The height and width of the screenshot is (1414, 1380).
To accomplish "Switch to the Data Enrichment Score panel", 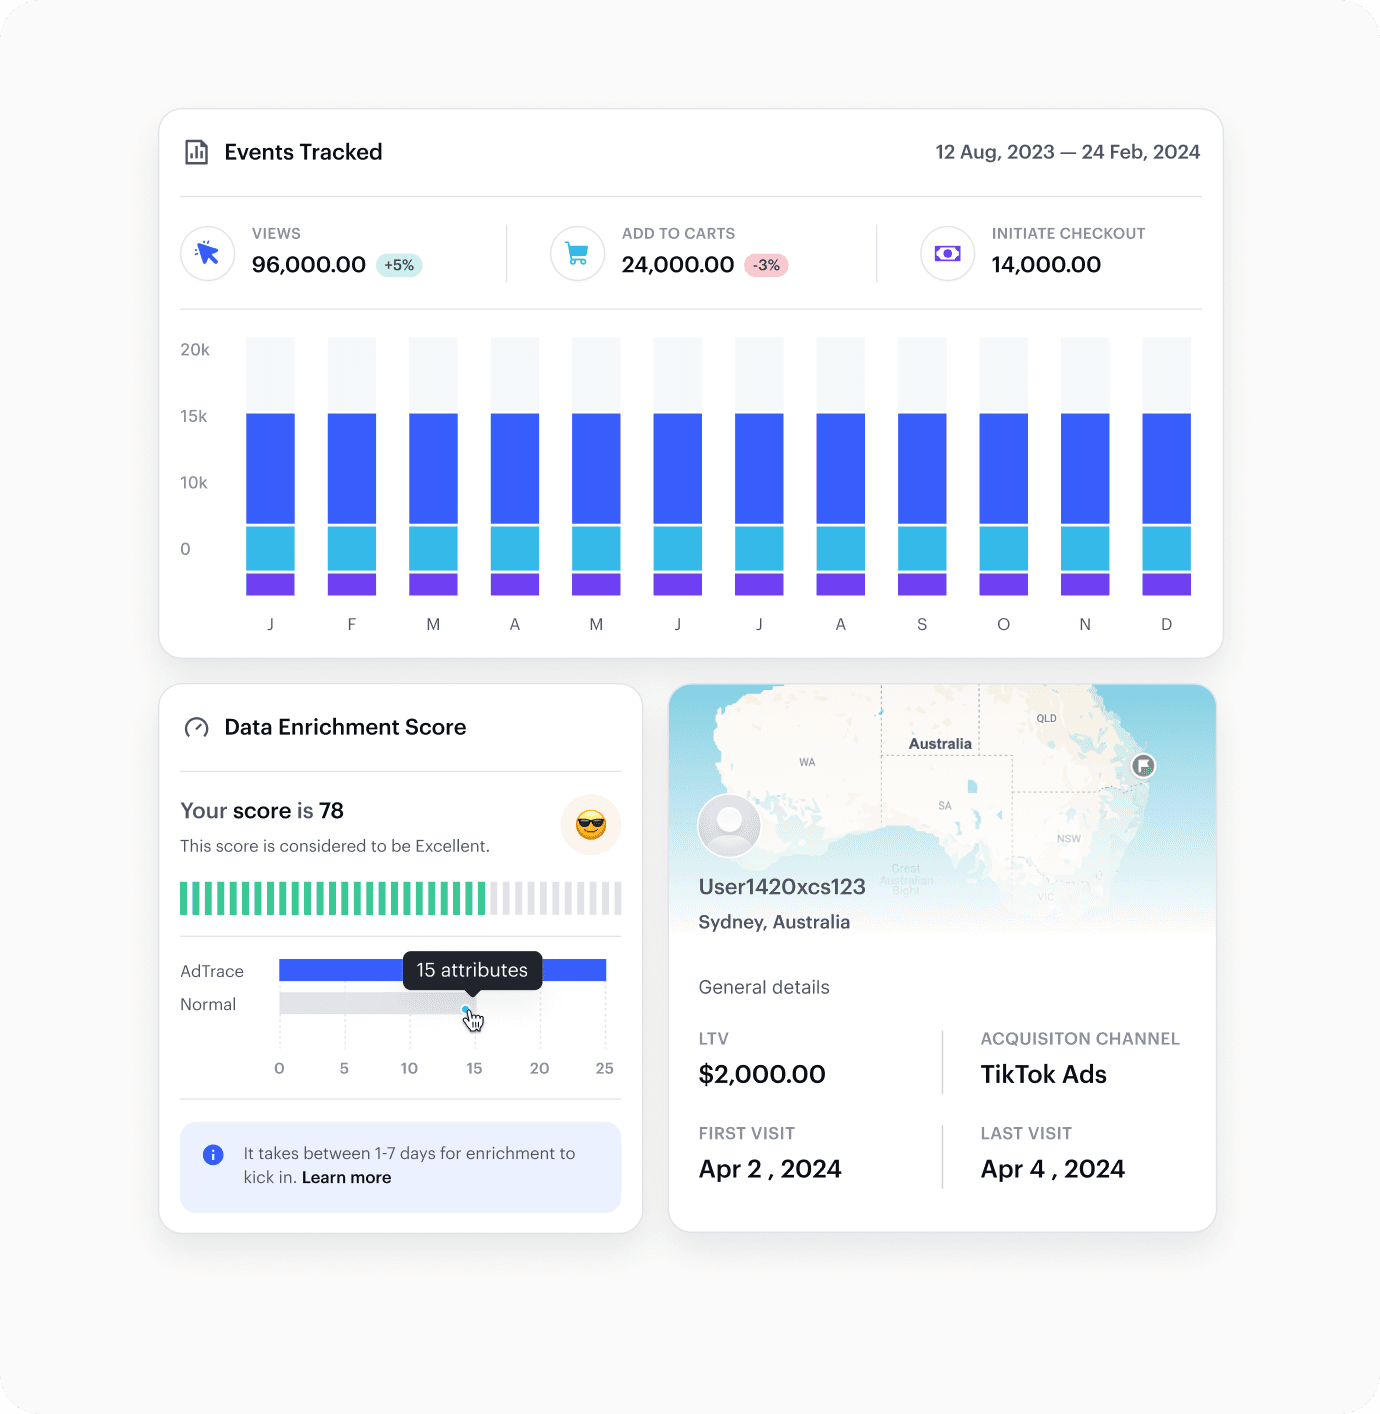I will point(344,727).
